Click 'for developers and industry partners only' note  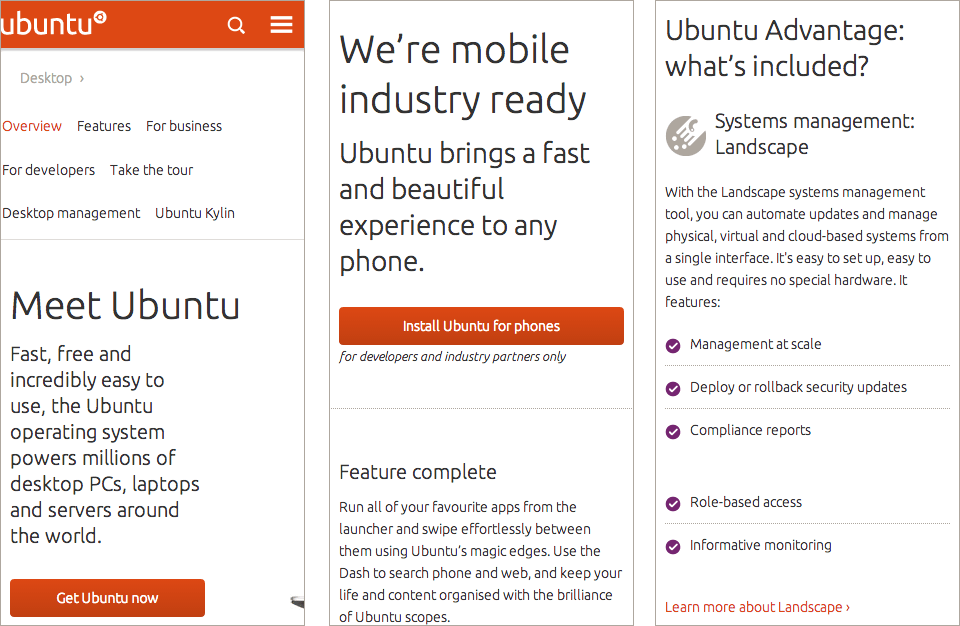pyautogui.click(x=452, y=356)
